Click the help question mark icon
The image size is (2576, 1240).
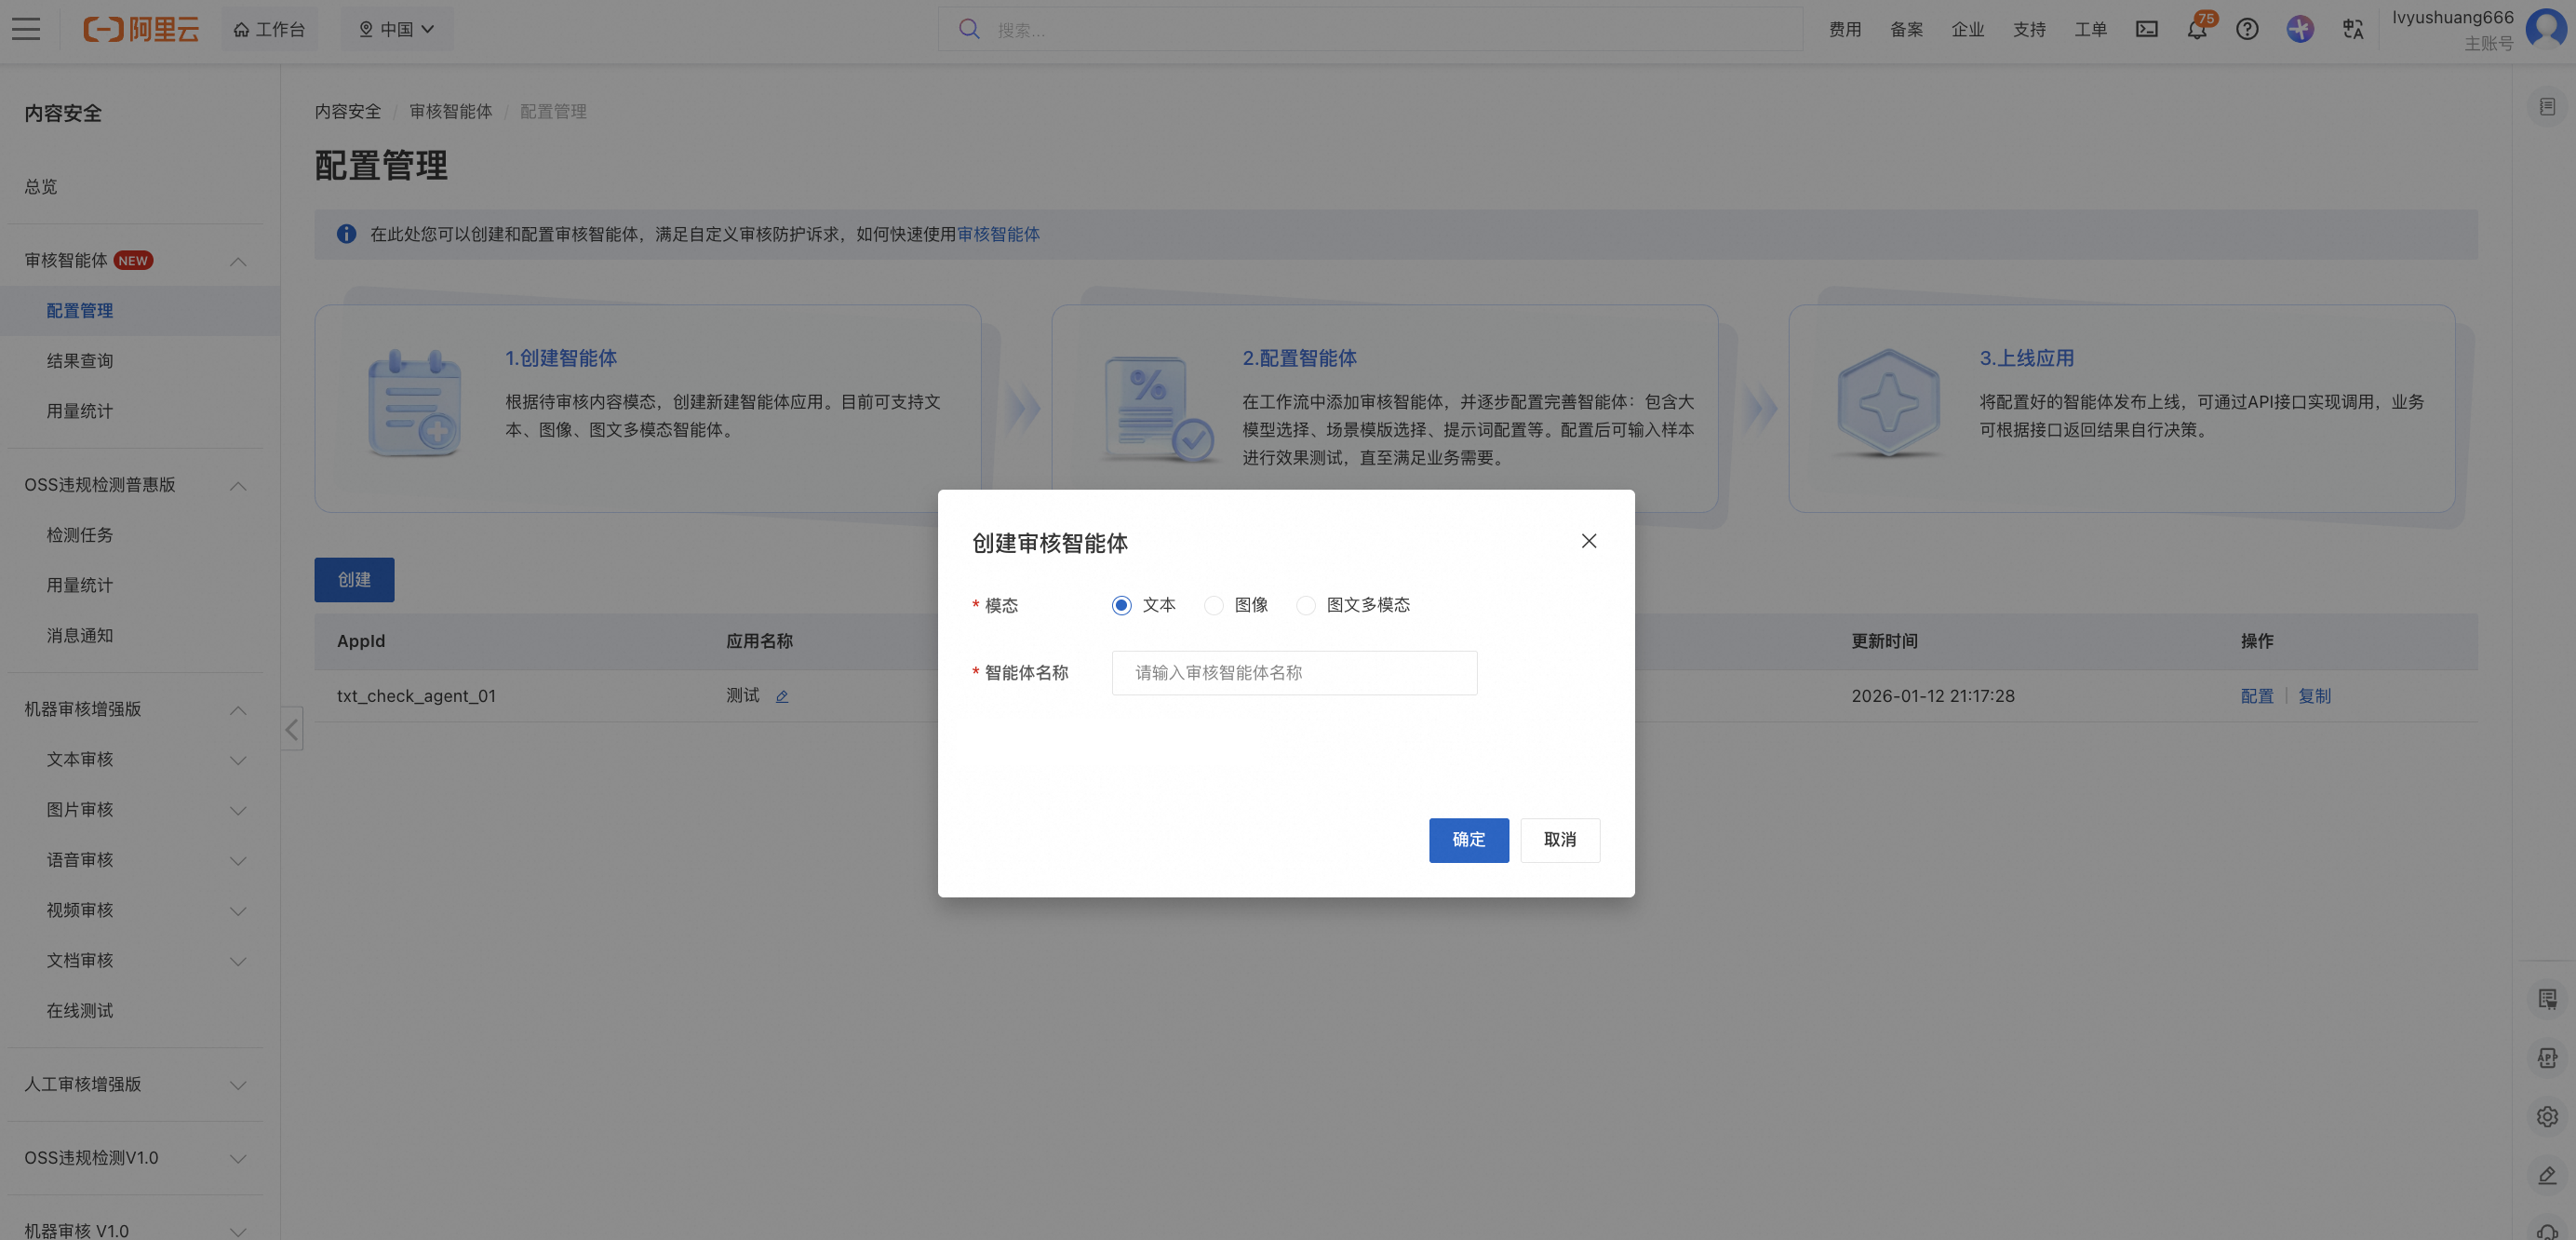pyautogui.click(x=2247, y=29)
